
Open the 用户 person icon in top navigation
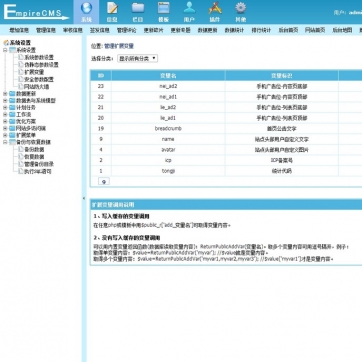tap(189, 8)
